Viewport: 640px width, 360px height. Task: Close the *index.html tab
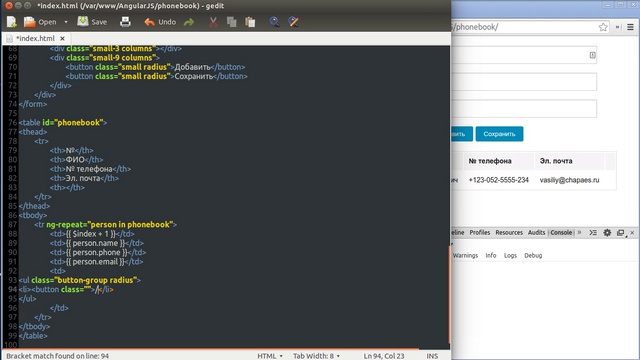coord(62,38)
